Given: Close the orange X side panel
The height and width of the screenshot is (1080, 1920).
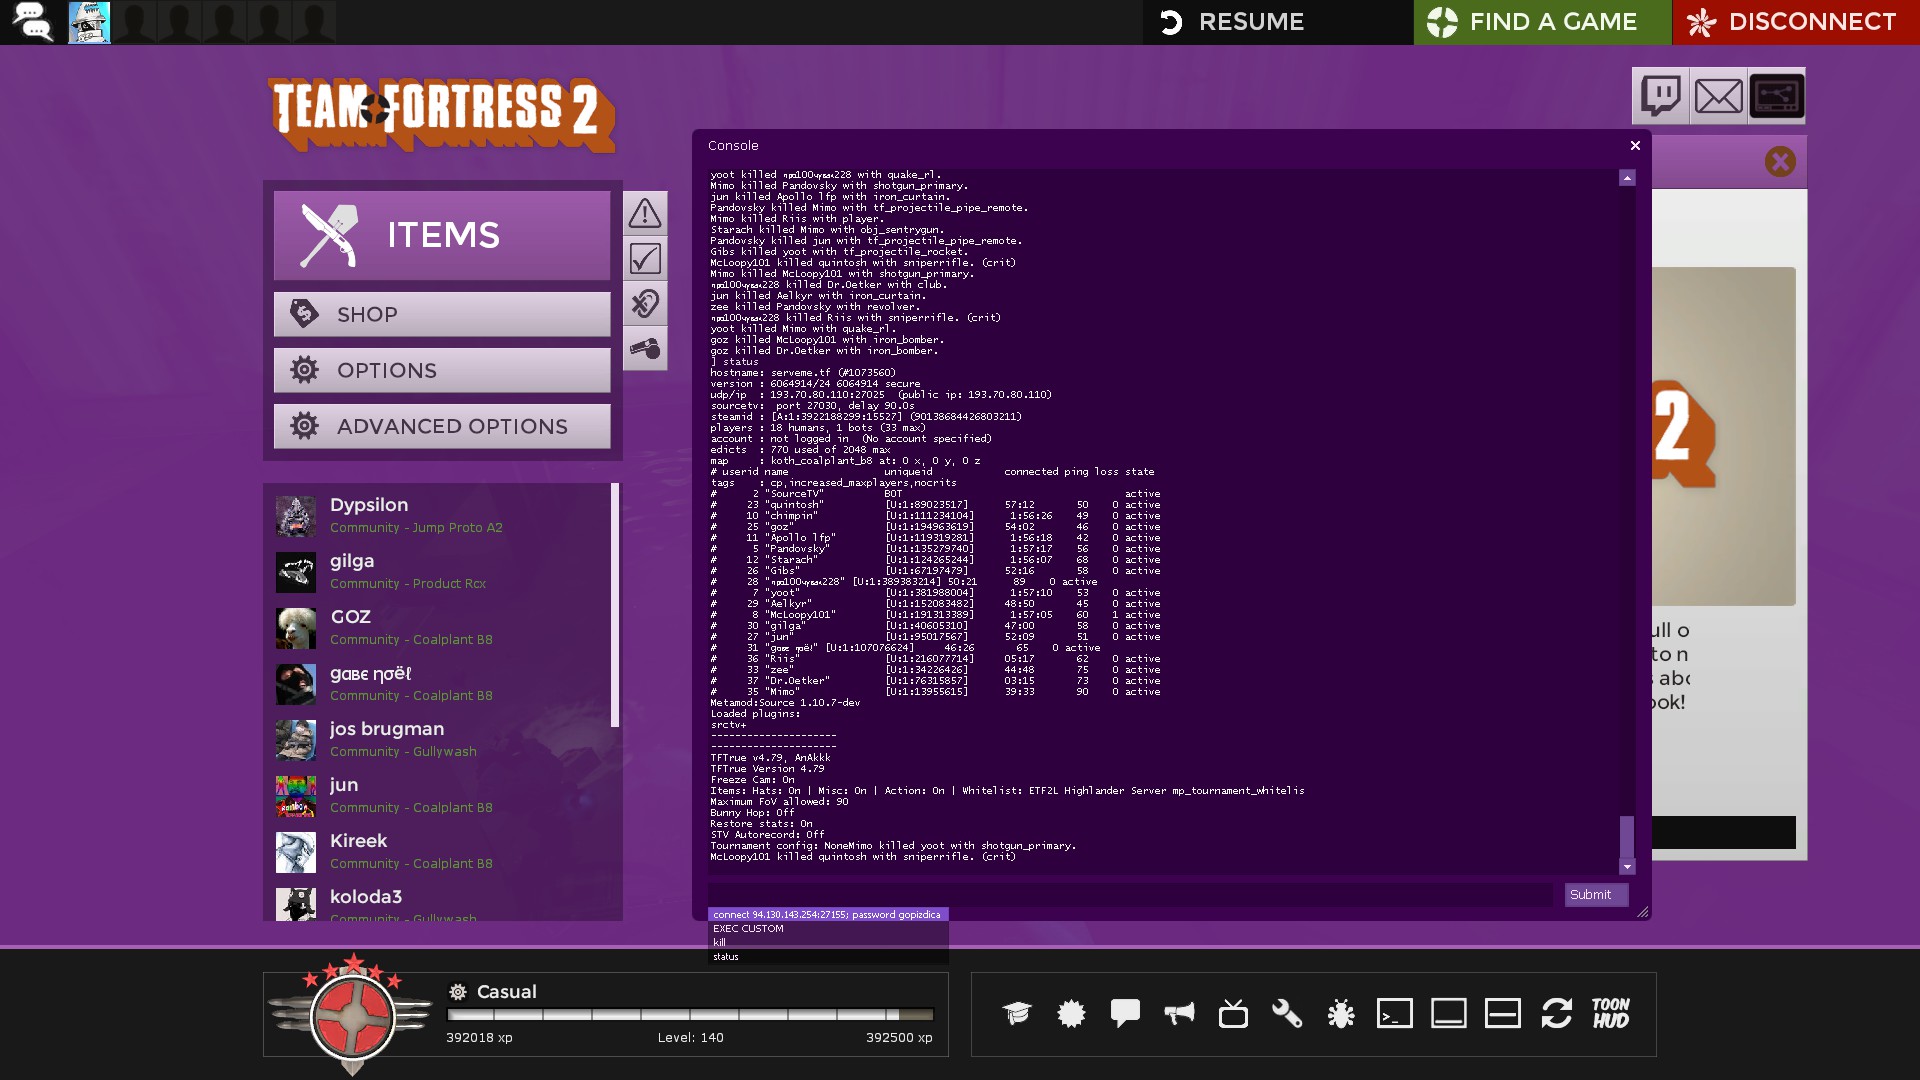Looking at the screenshot, I should [1780, 162].
